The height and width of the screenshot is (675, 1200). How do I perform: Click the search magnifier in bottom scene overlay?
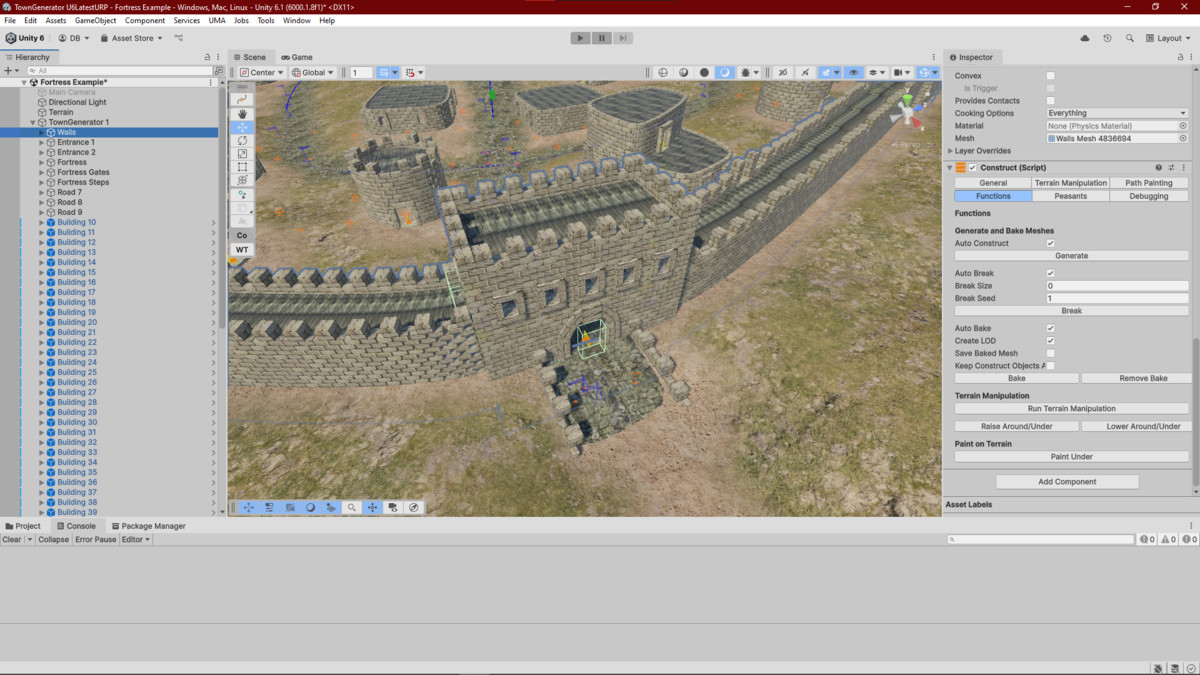click(352, 507)
